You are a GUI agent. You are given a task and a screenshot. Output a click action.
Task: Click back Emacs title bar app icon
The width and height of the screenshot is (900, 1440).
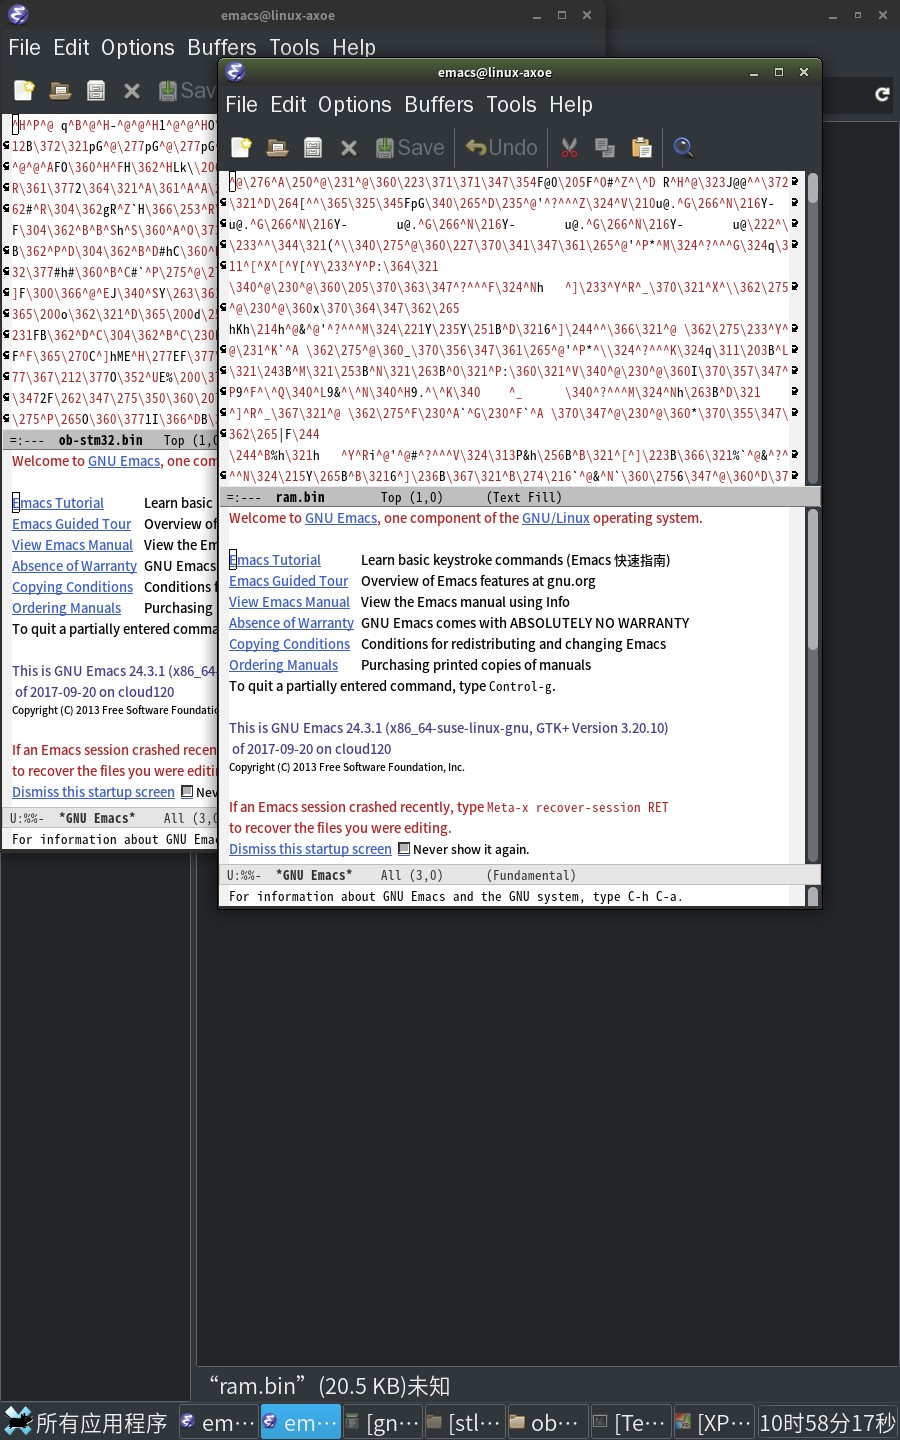point(18,14)
